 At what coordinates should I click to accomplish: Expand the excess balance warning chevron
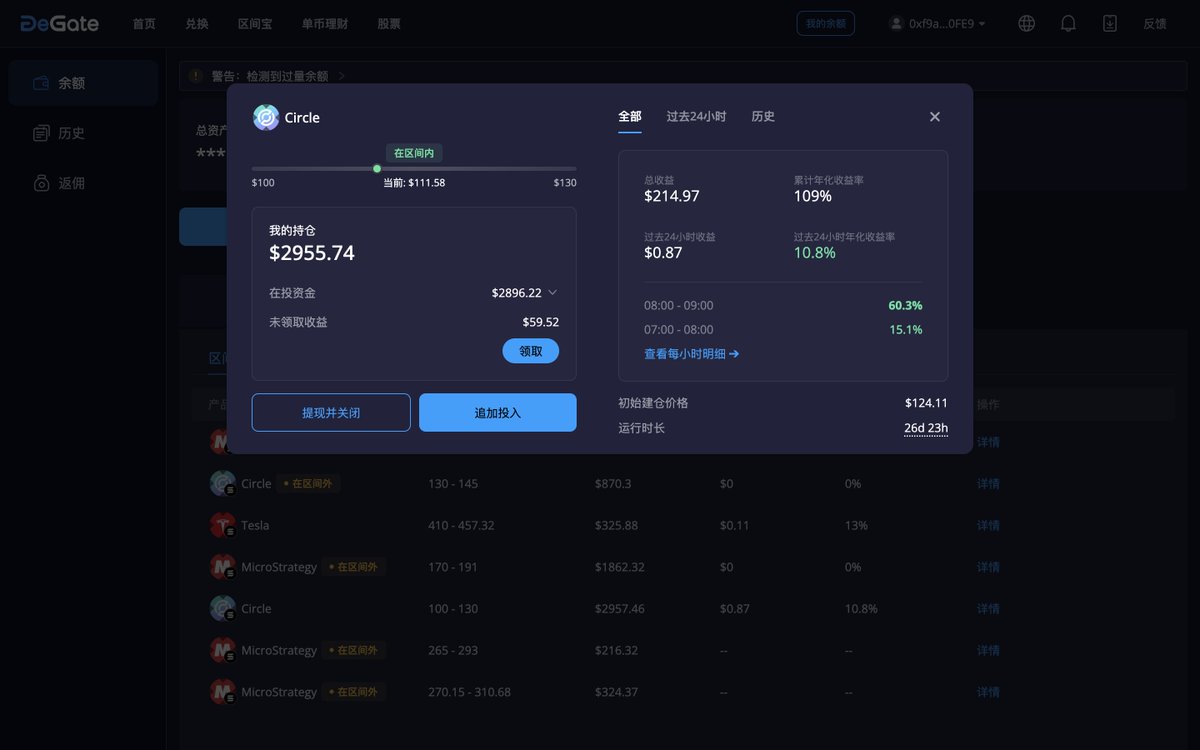coord(342,76)
